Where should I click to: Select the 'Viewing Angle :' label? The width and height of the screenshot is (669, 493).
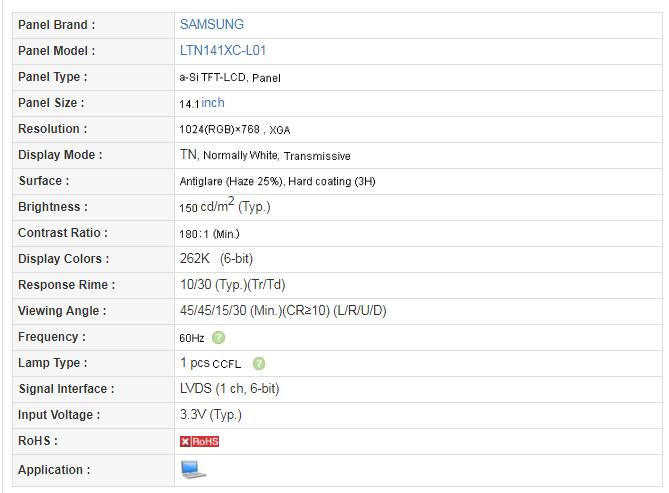pyautogui.click(x=62, y=311)
